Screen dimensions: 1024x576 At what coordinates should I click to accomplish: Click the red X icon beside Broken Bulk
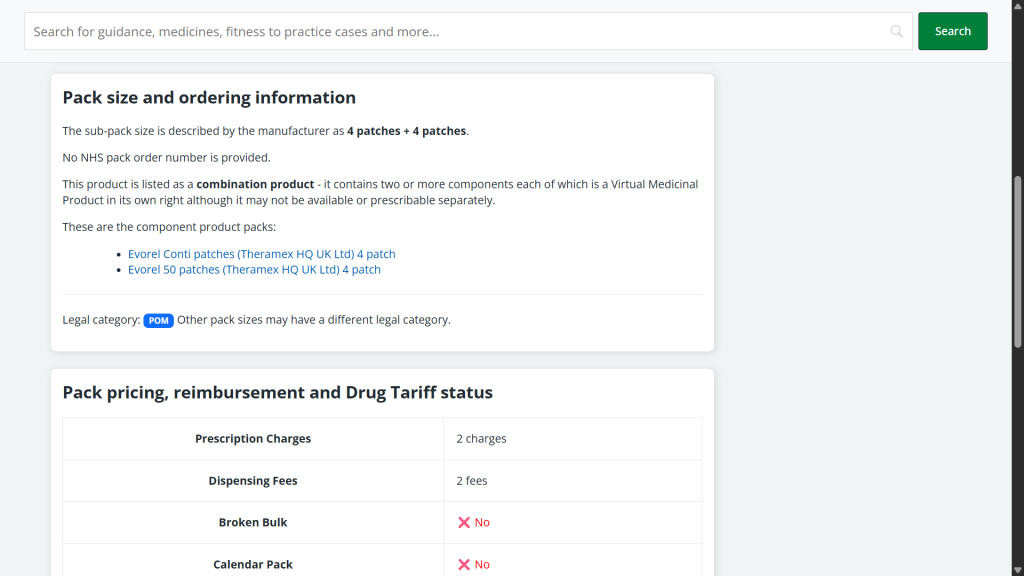464,523
